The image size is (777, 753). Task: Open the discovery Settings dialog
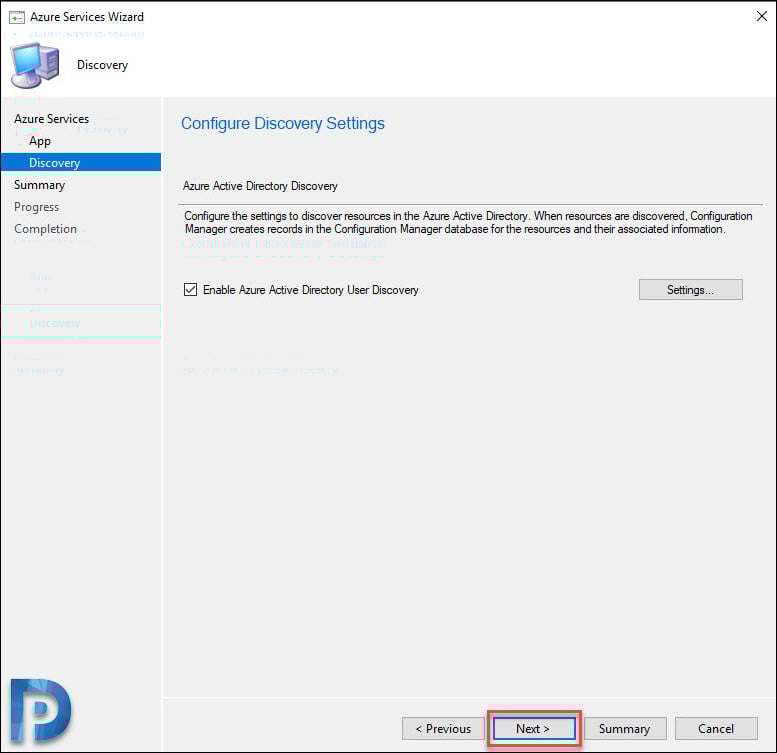coord(690,290)
